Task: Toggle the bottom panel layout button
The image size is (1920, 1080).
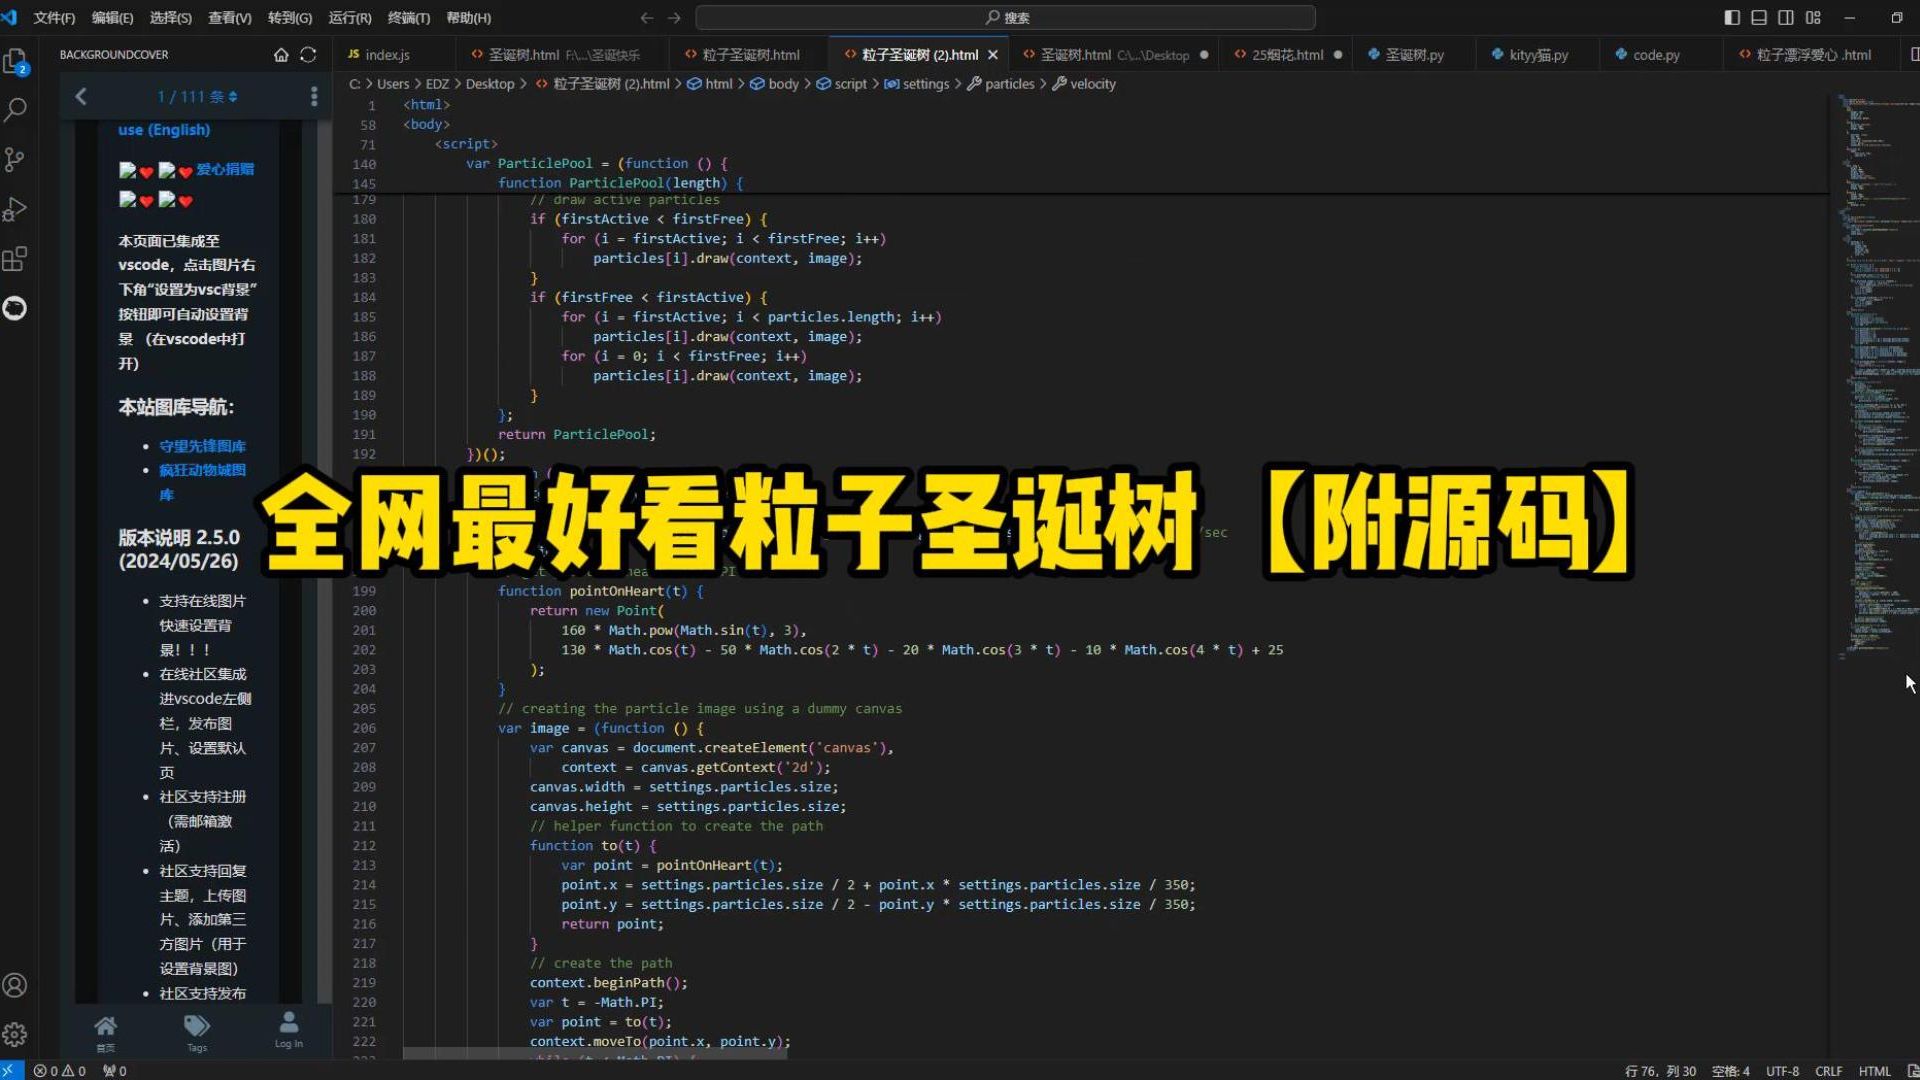Action: [x=1759, y=17]
